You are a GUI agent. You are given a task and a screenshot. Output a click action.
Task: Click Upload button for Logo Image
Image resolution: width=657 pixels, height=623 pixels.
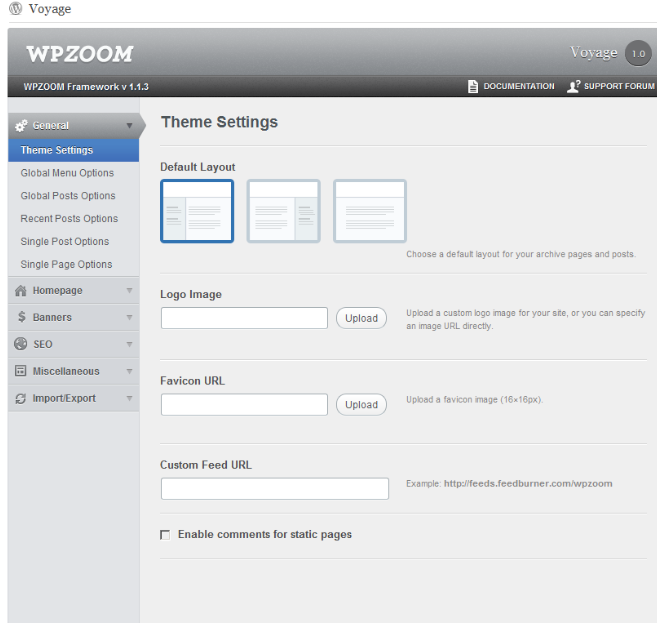pos(361,318)
